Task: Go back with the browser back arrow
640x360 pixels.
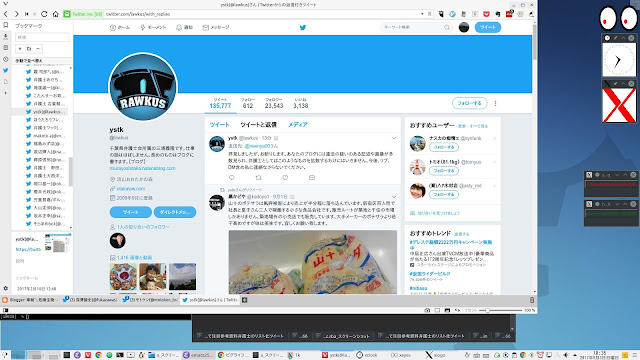Action: (x=6, y=14)
